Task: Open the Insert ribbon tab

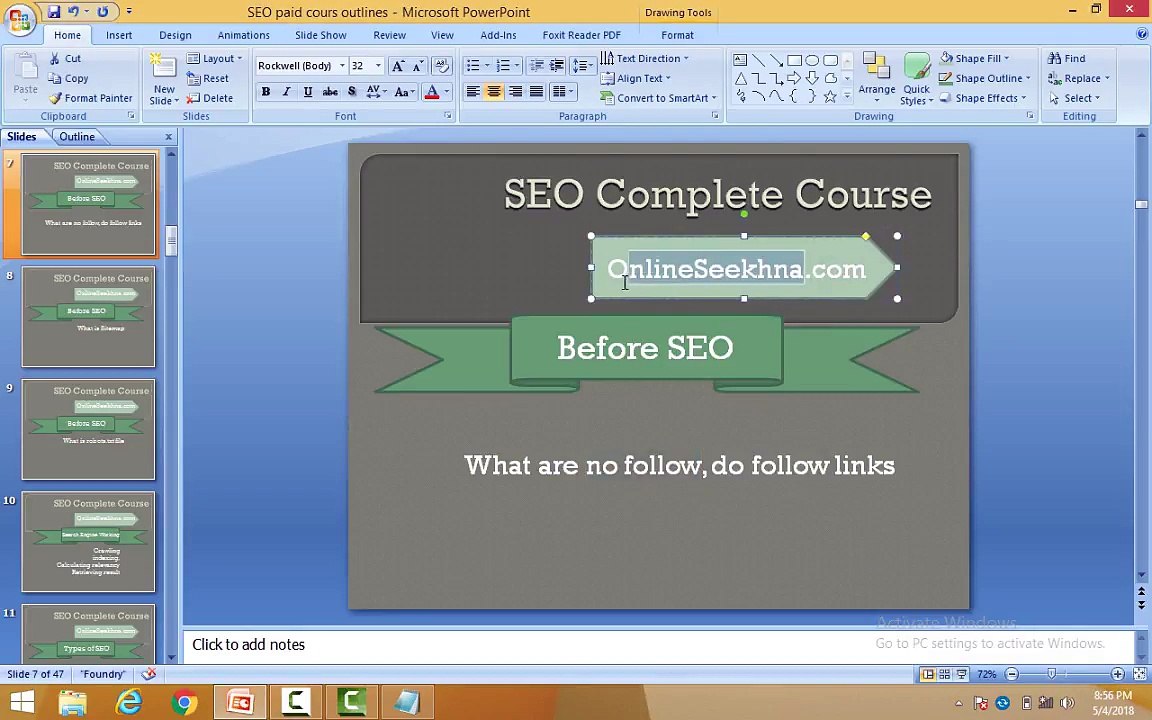Action: 119,35
